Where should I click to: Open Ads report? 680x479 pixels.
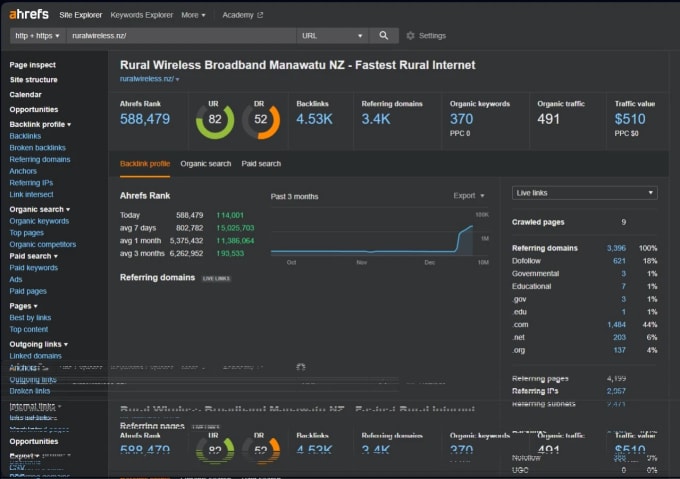(x=16, y=280)
